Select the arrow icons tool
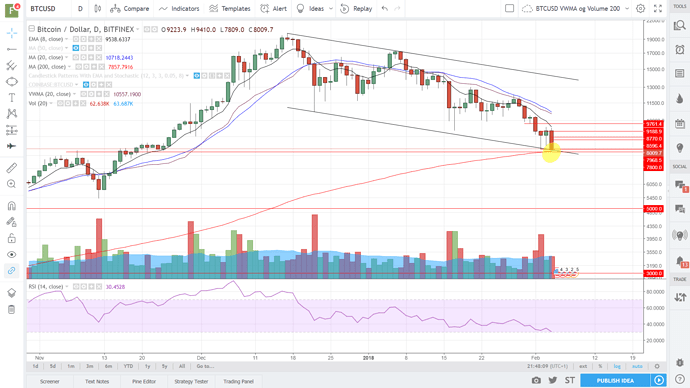 [12, 146]
